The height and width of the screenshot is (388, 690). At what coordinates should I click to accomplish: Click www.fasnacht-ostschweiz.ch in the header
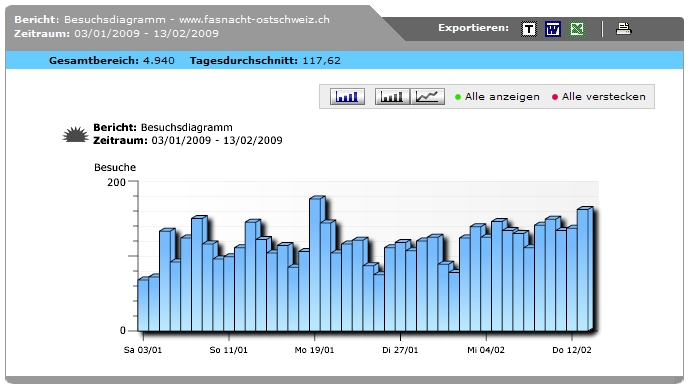point(254,20)
